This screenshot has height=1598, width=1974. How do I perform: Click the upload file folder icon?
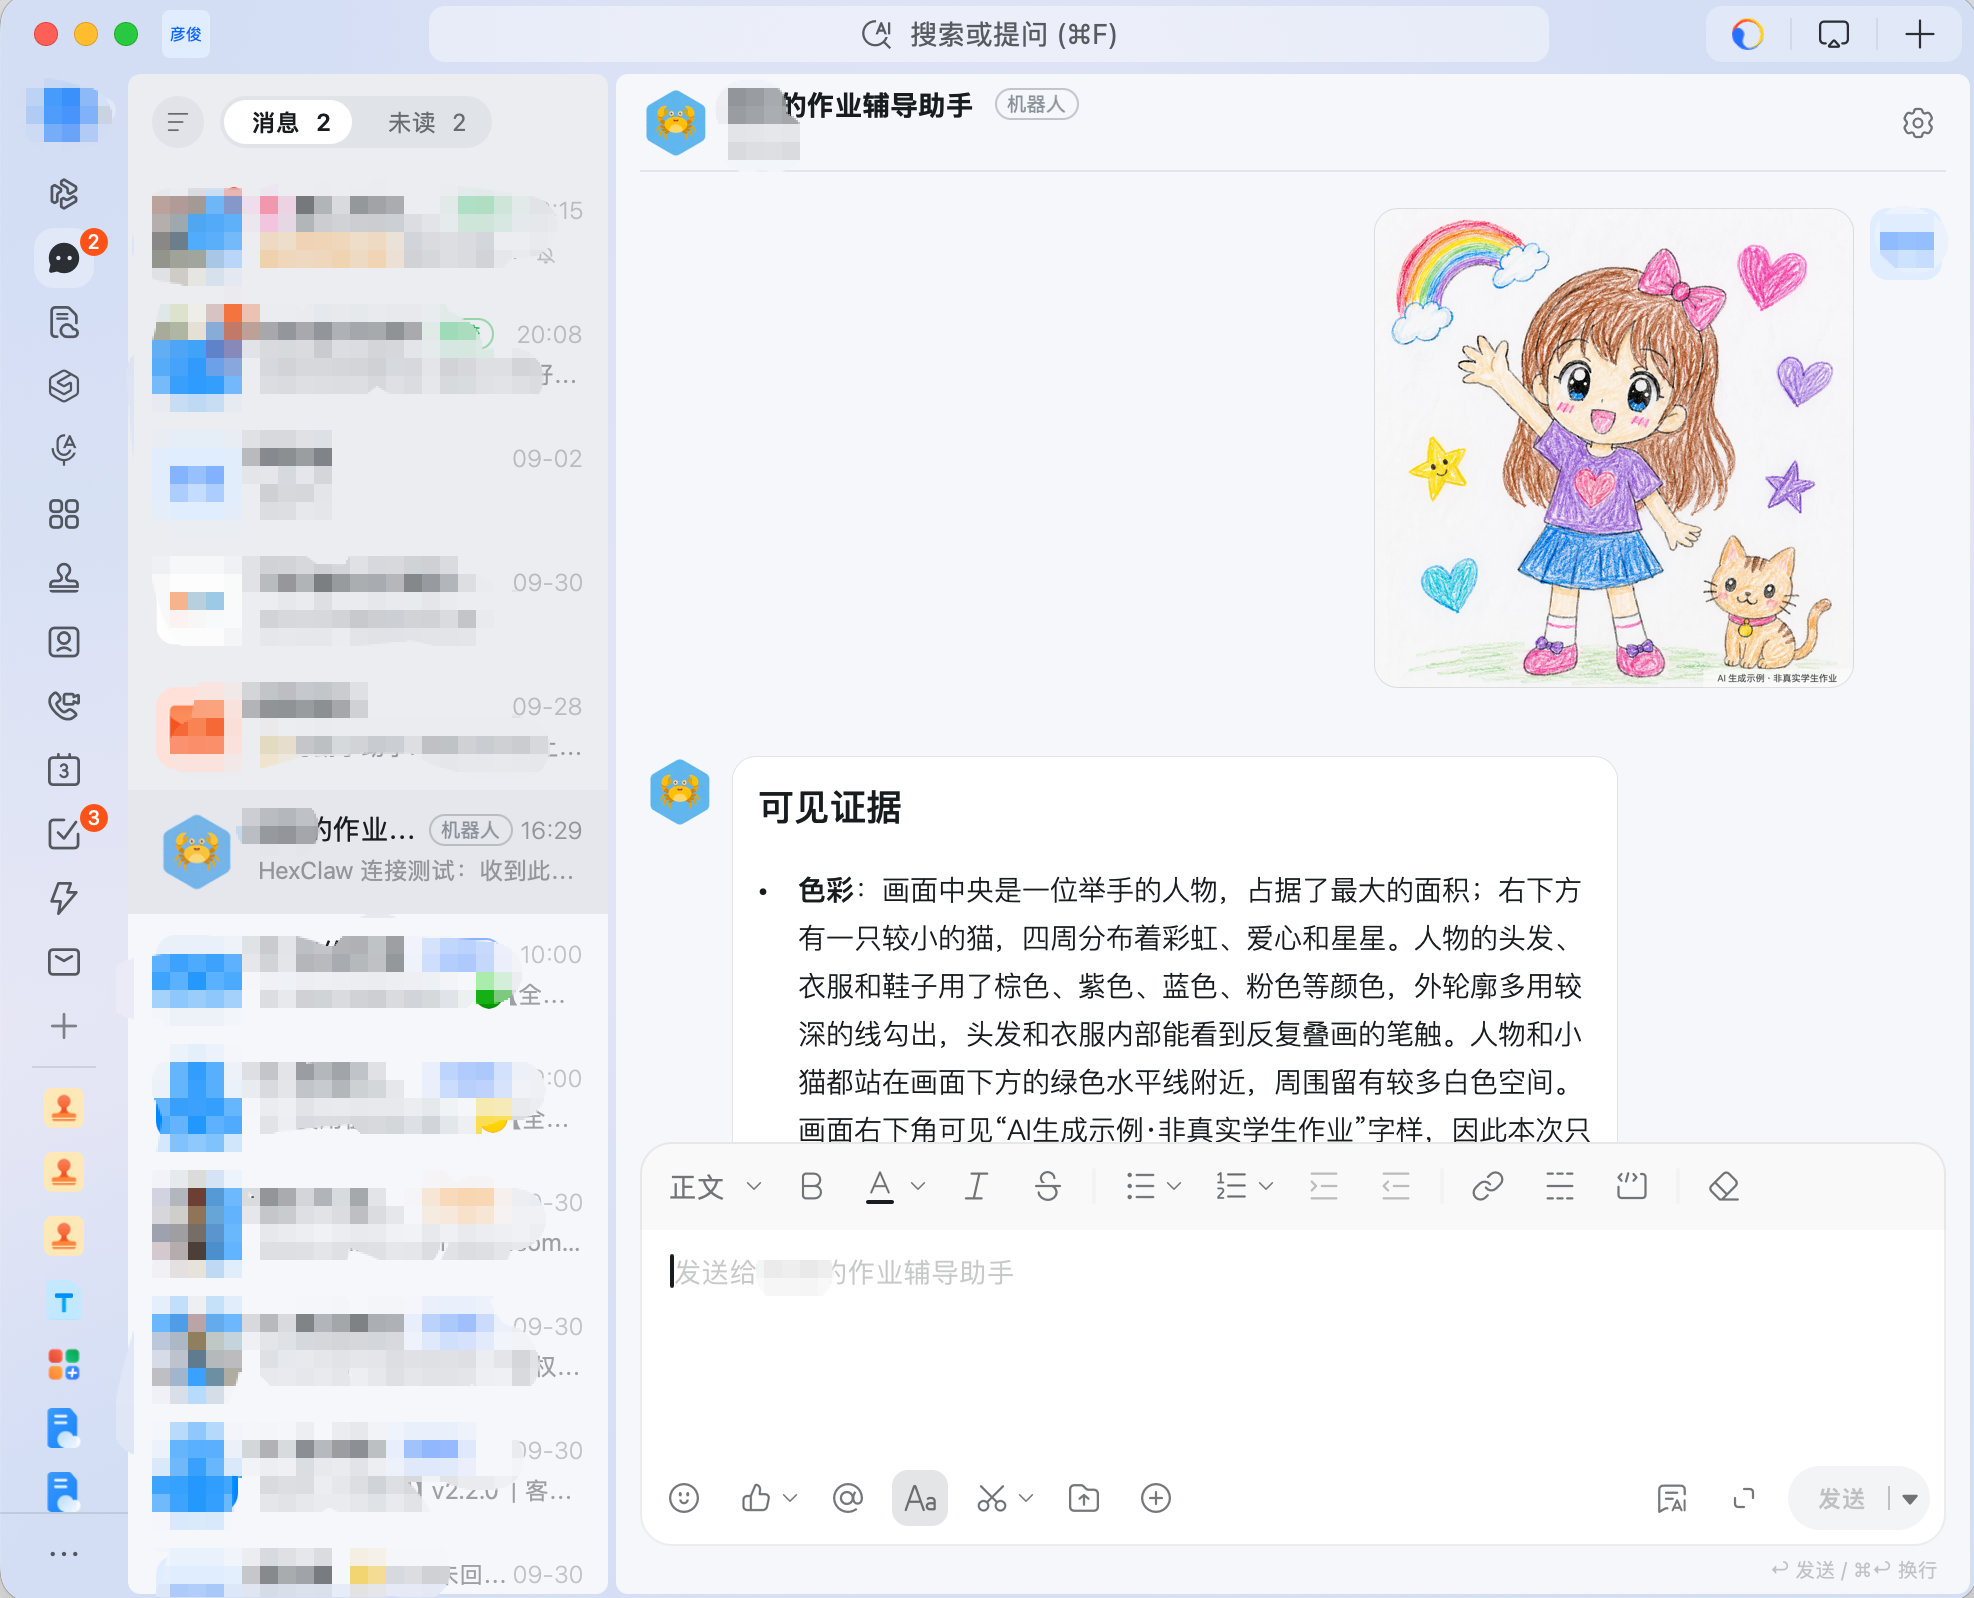click(x=1084, y=1498)
